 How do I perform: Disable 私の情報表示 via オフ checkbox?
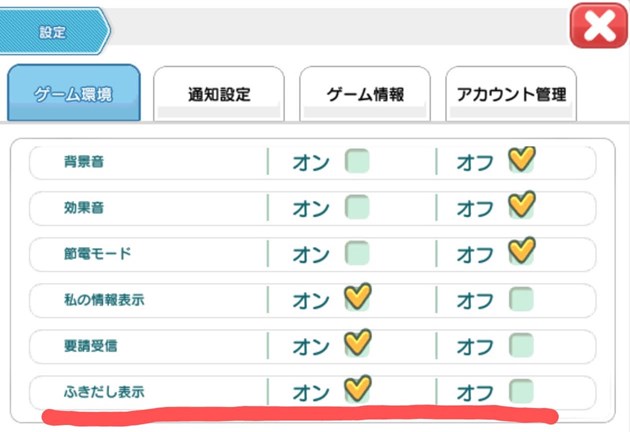521,299
